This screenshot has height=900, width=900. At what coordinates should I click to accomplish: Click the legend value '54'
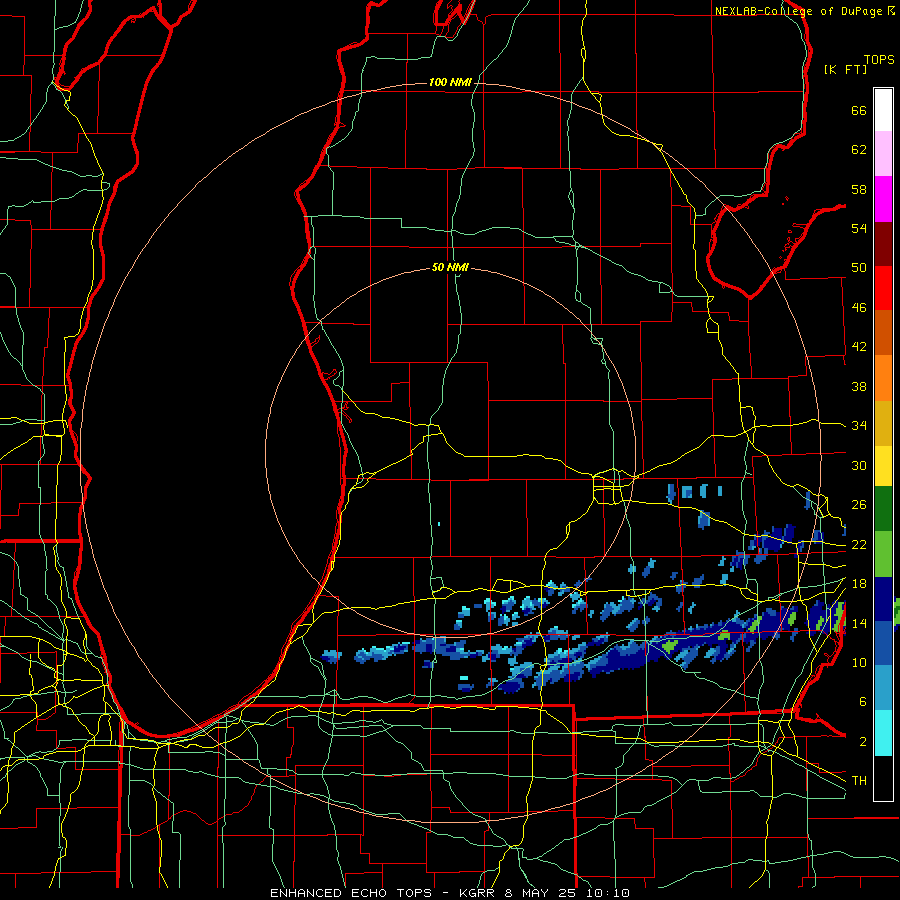pyautogui.click(x=859, y=228)
